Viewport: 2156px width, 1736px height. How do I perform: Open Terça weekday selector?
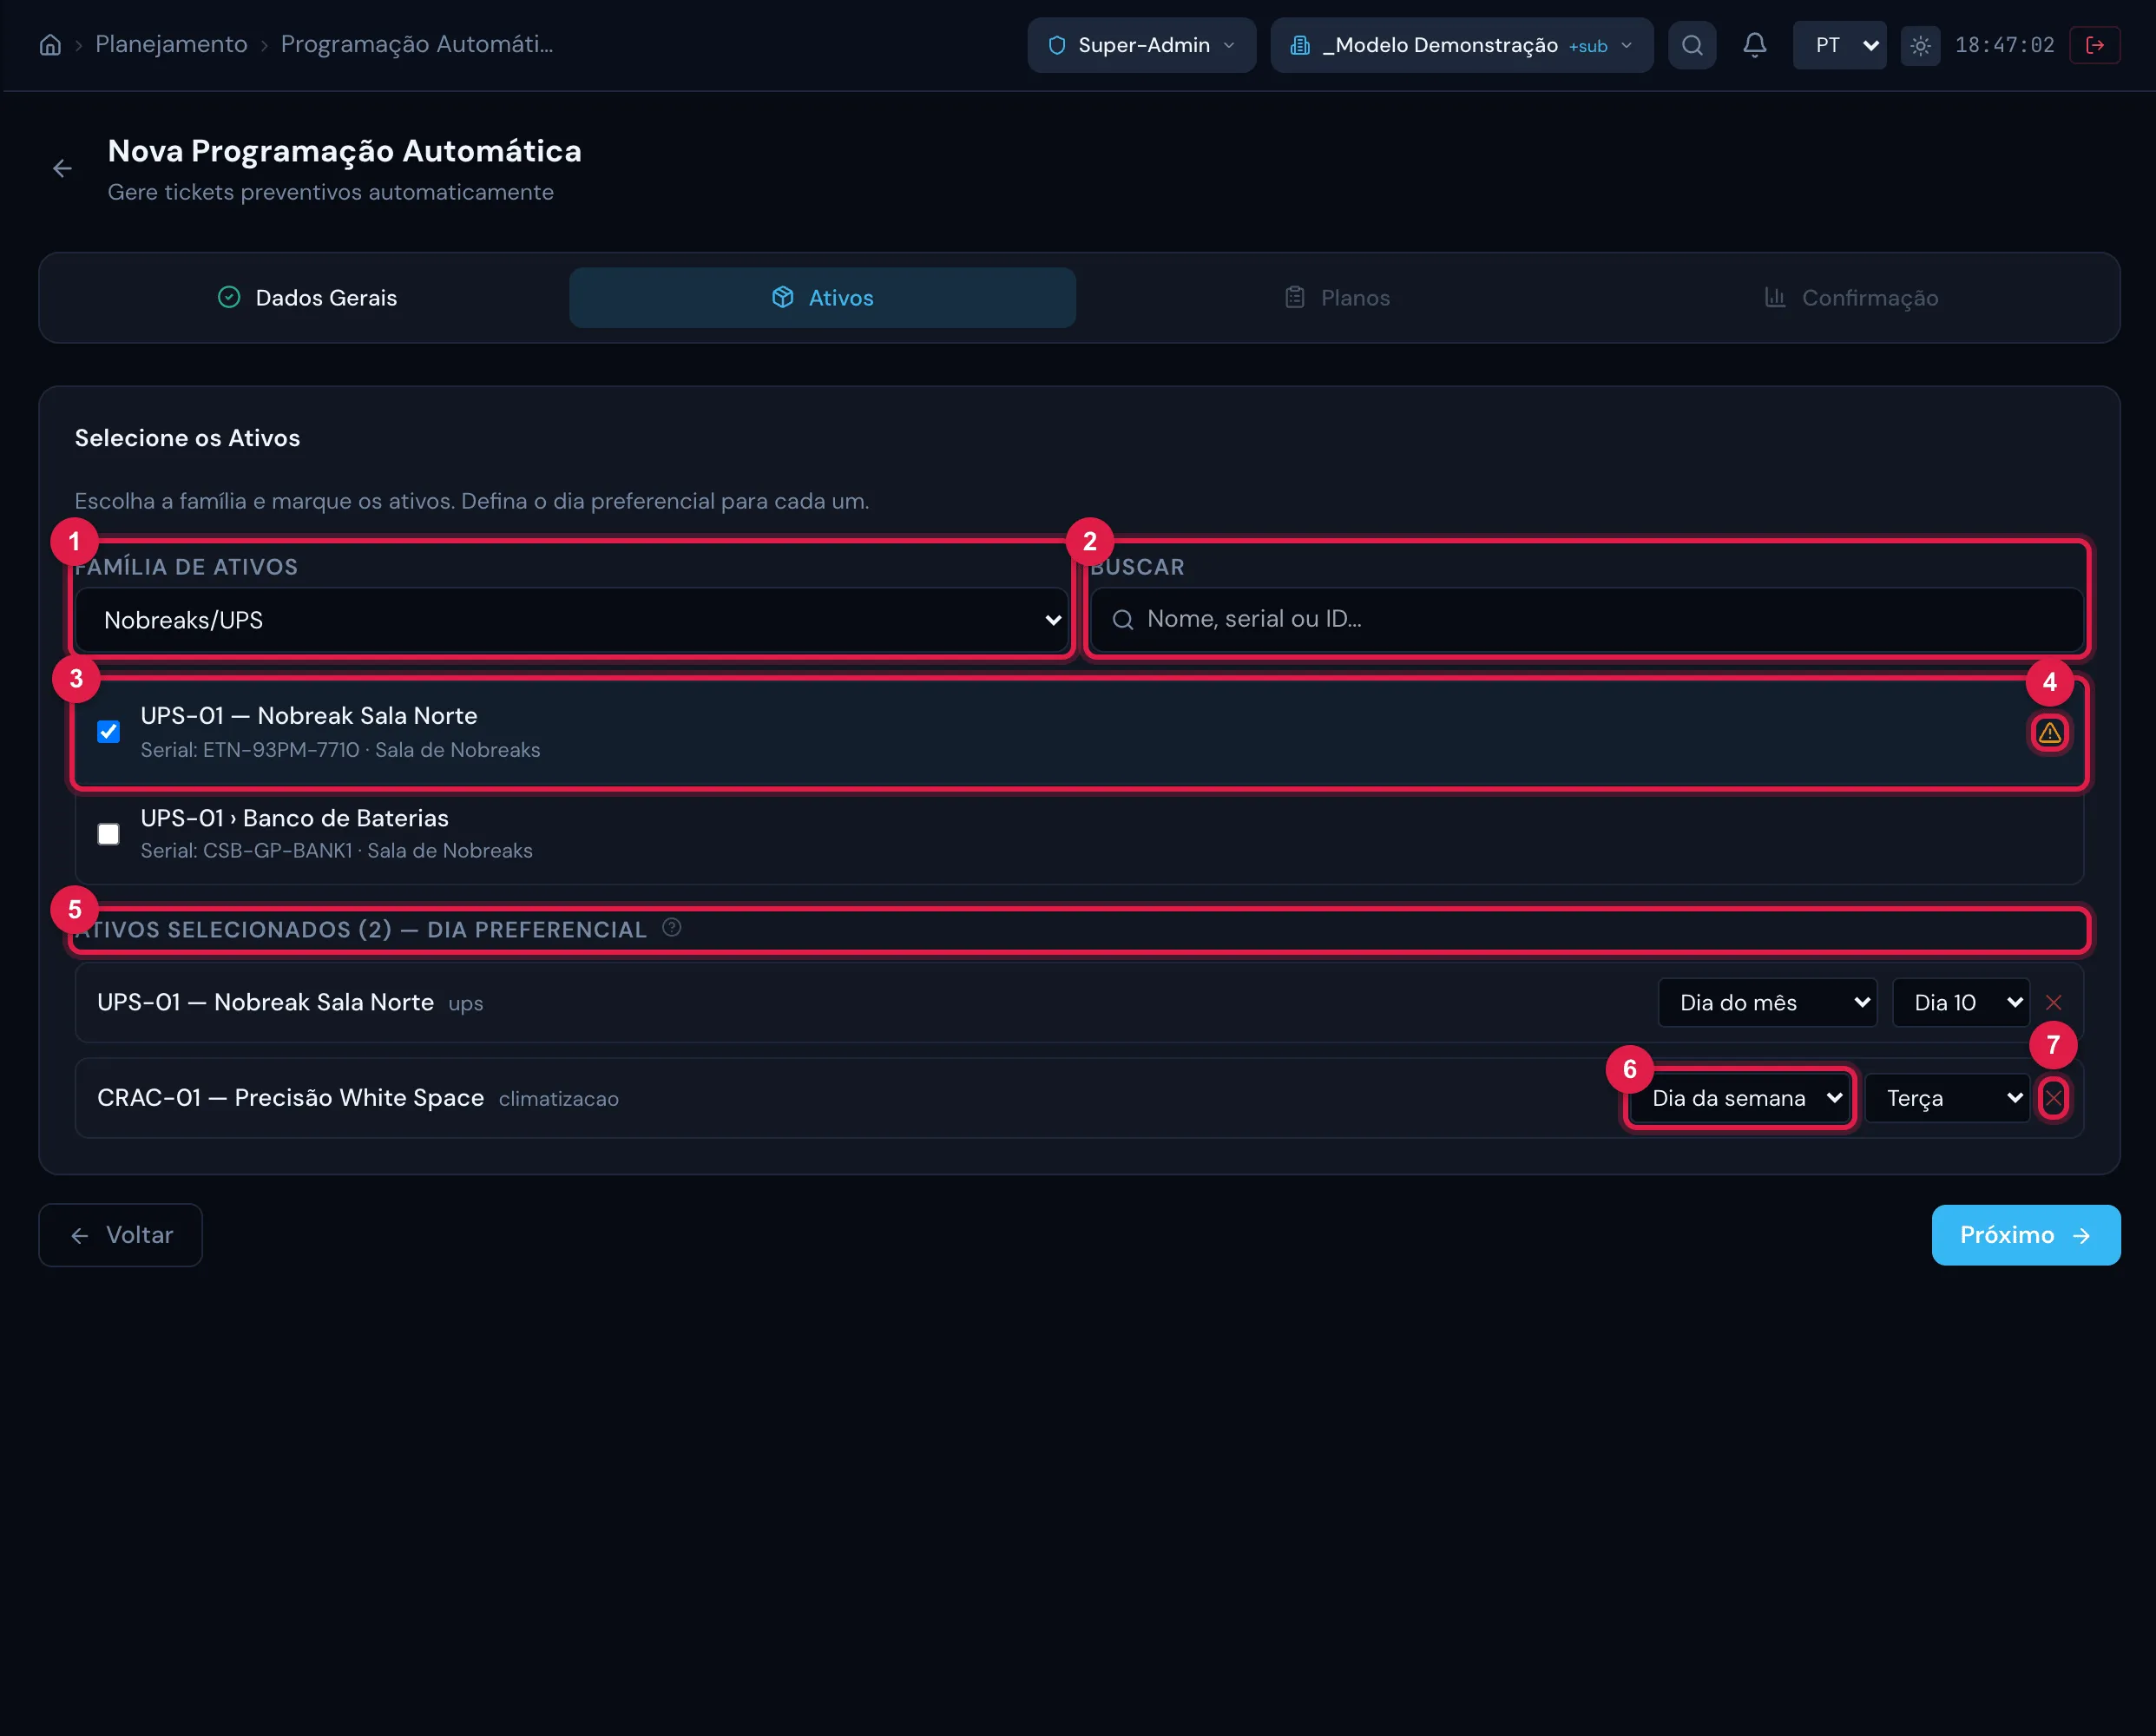pyautogui.click(x=1947, y=1098)
